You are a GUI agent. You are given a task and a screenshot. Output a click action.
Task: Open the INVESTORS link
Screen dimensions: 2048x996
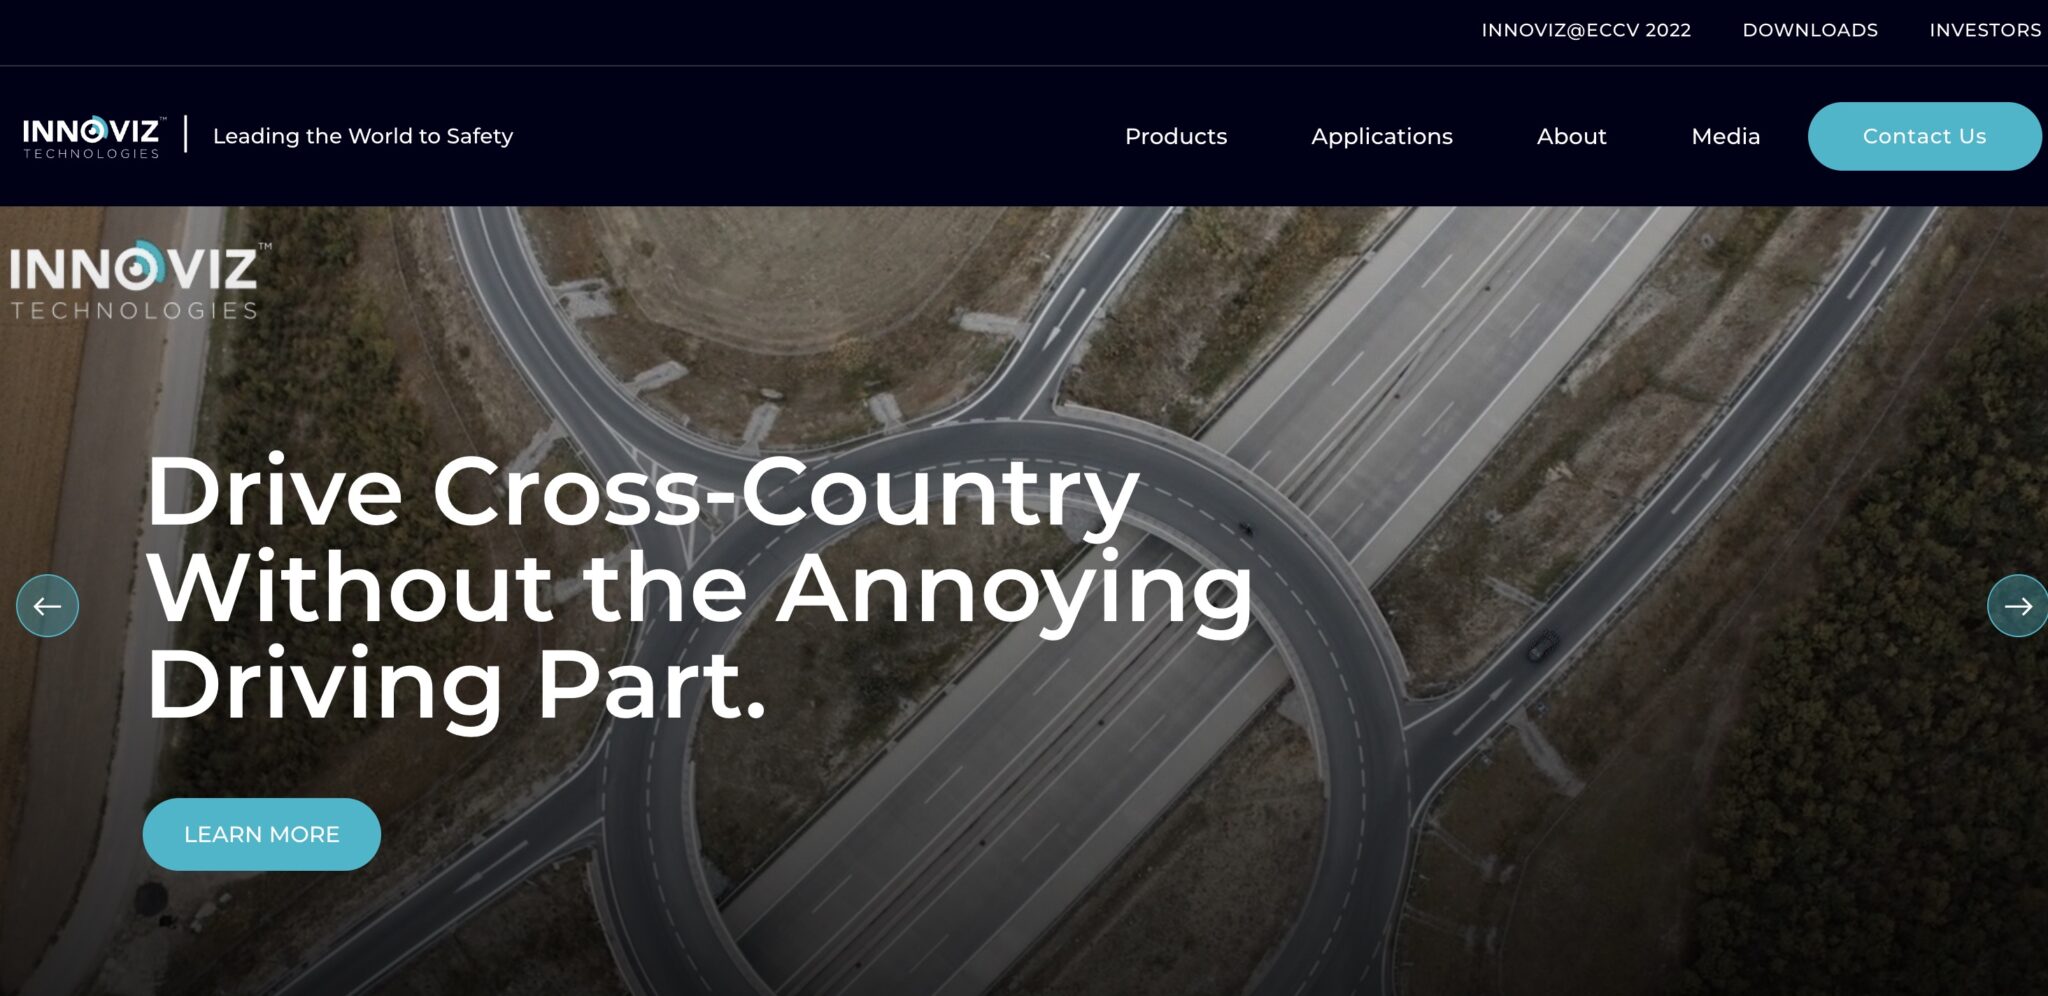(x=1985, y=30)
